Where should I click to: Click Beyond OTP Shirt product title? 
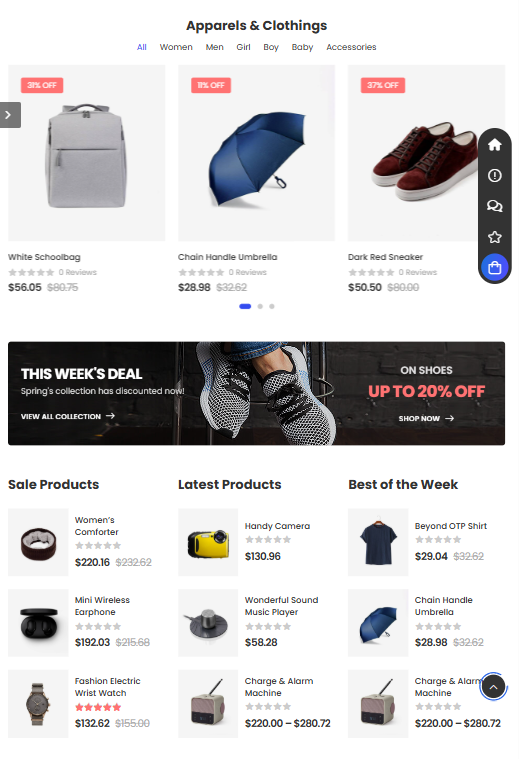click(451, 526)
